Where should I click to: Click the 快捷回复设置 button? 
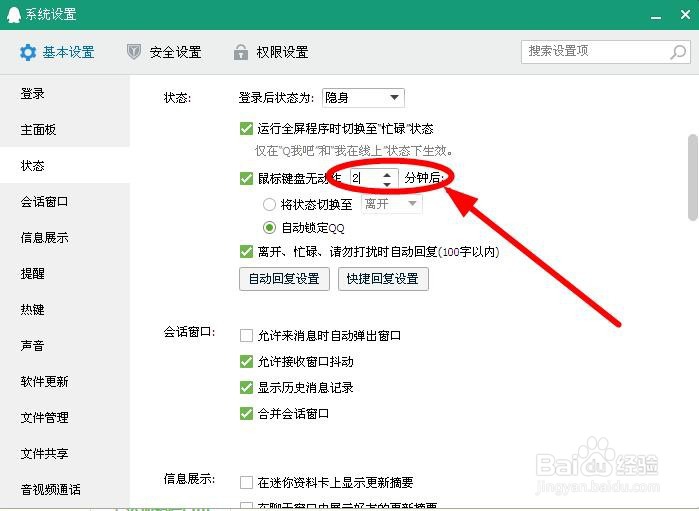(x=383, y=279)
